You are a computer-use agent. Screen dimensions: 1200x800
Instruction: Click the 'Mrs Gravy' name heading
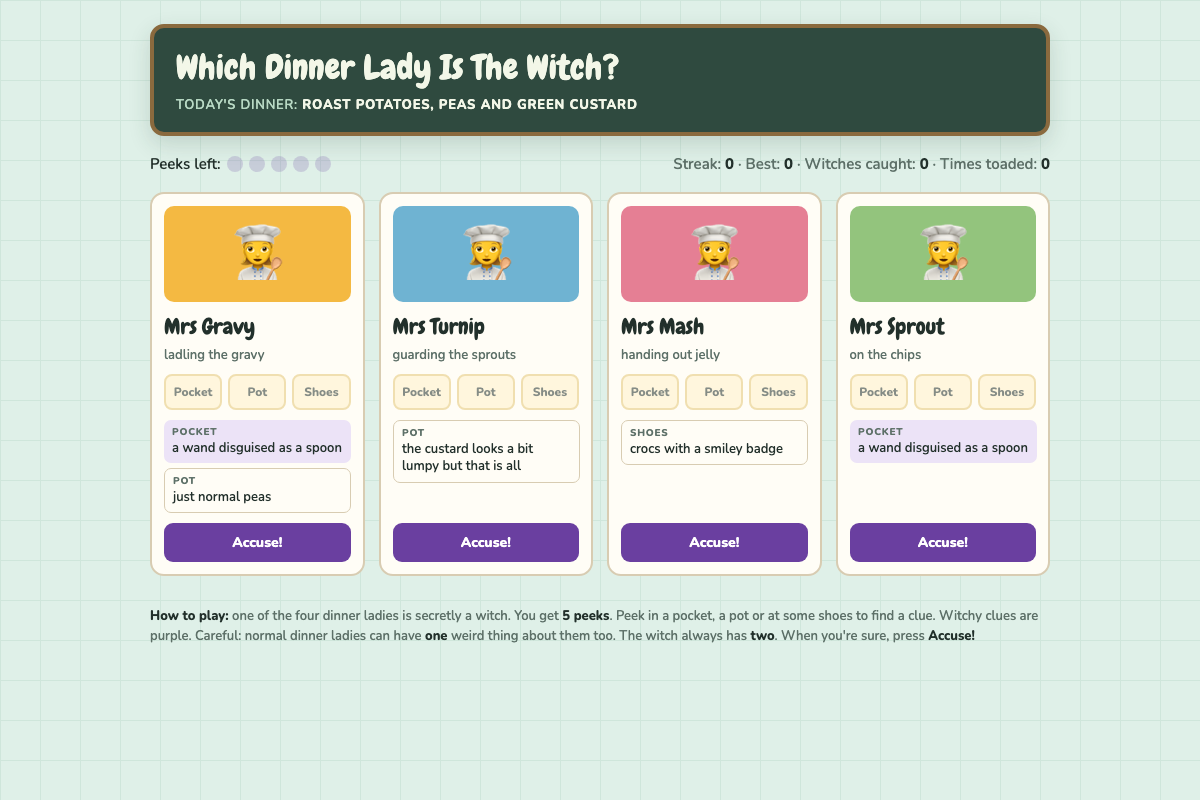point(209,327)
